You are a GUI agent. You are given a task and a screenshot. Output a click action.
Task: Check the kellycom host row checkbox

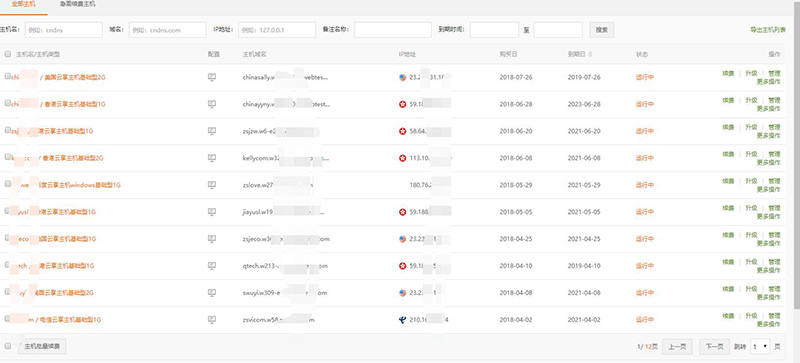coord(8,157)
